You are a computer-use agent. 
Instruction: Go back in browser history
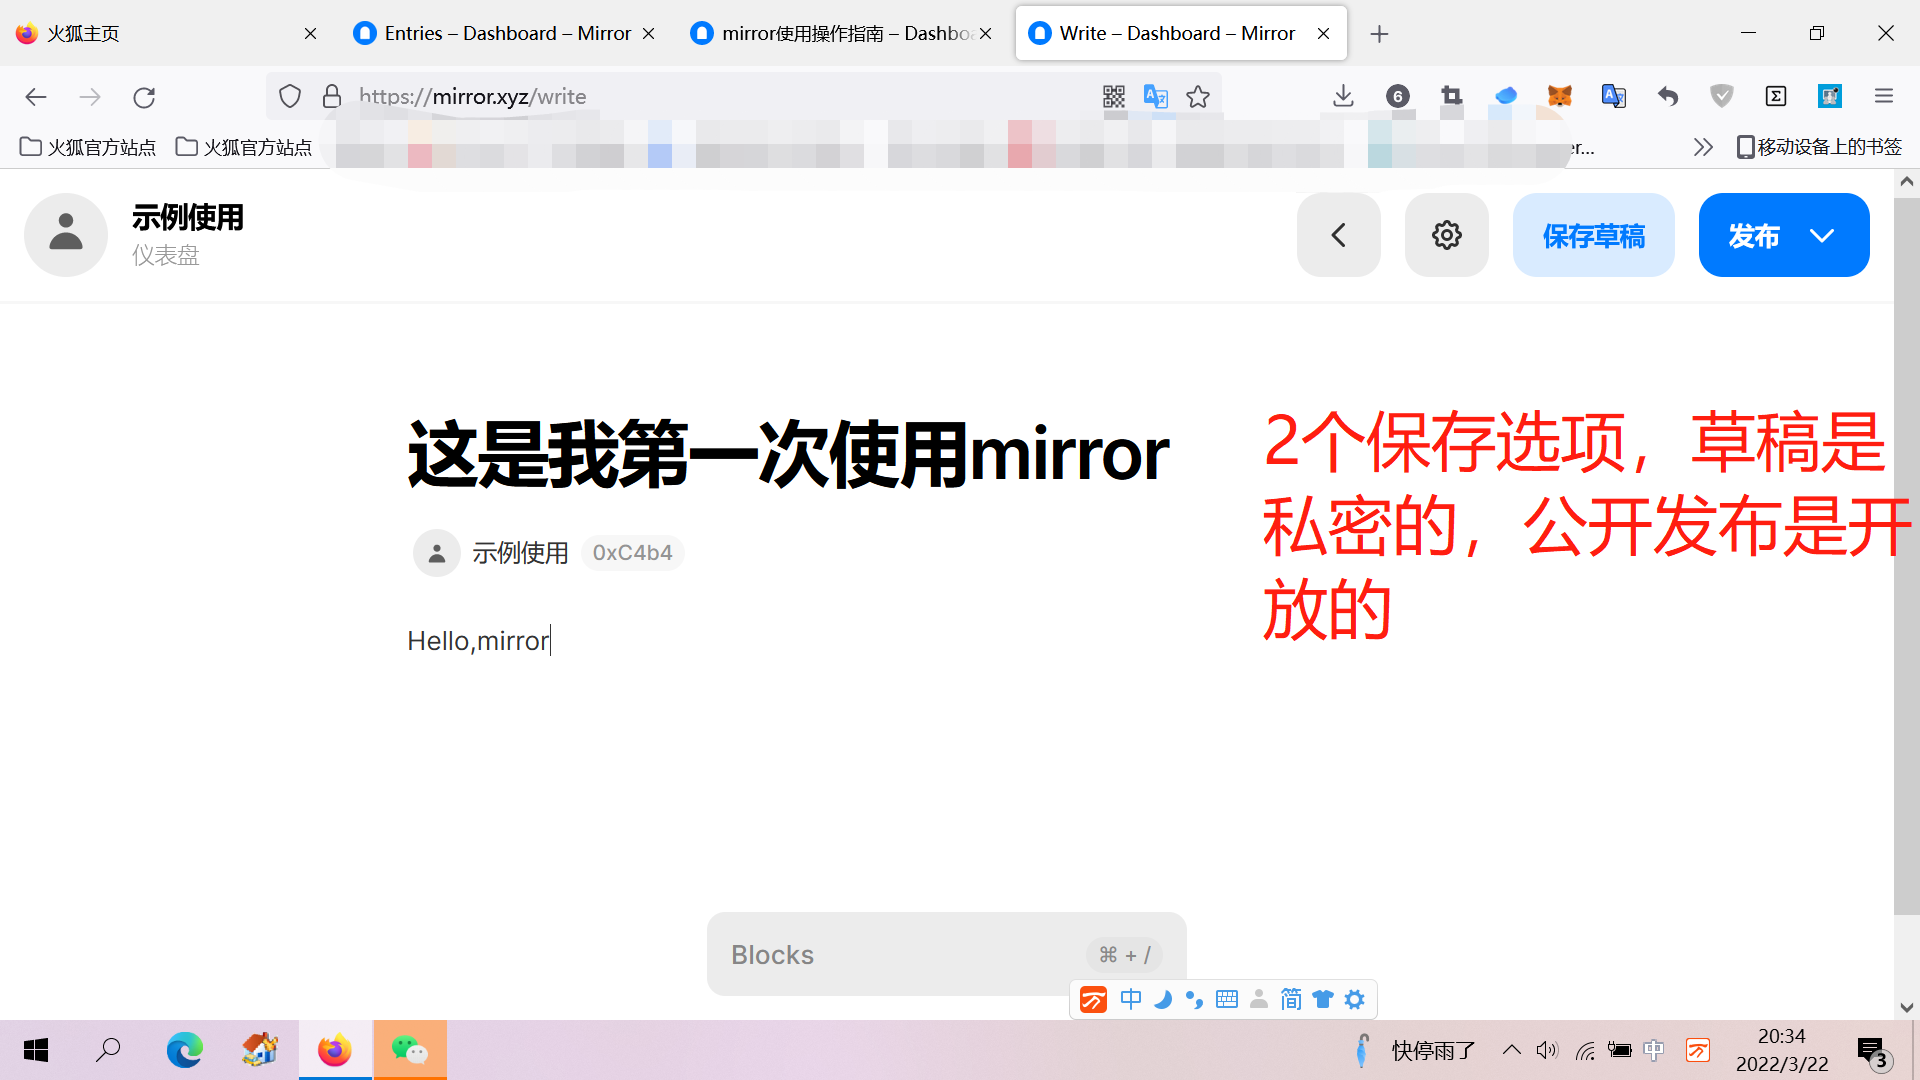coord(36,97)
